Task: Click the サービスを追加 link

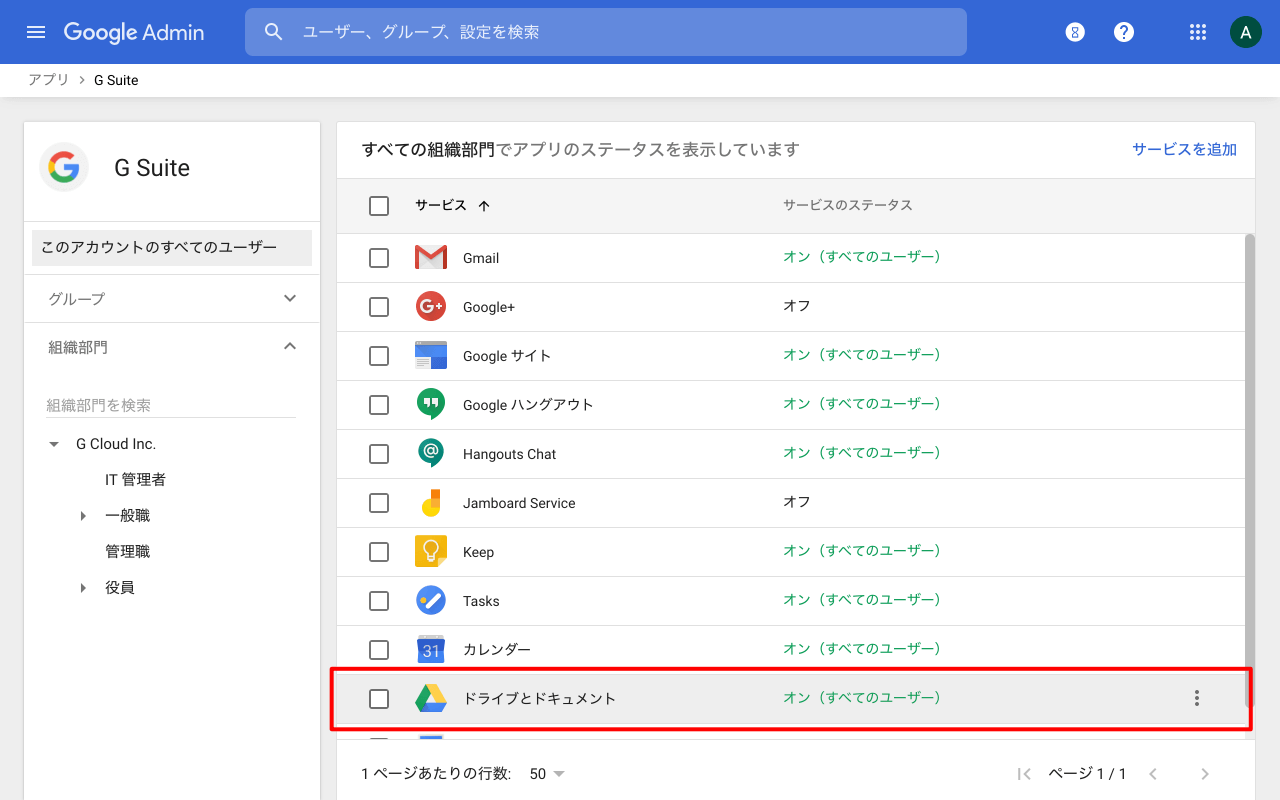Action: tap(1184, 149)
